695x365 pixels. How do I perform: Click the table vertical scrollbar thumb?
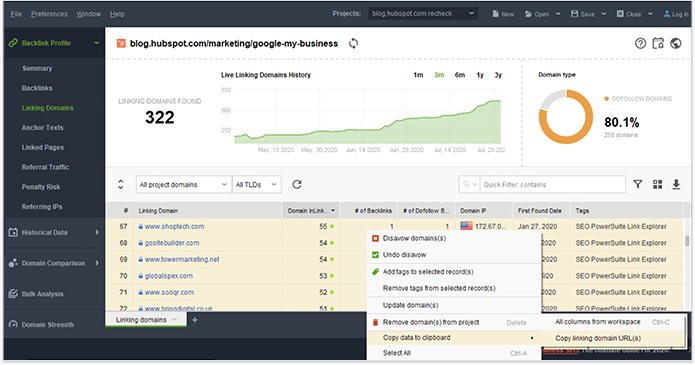(x=687, y=240)
